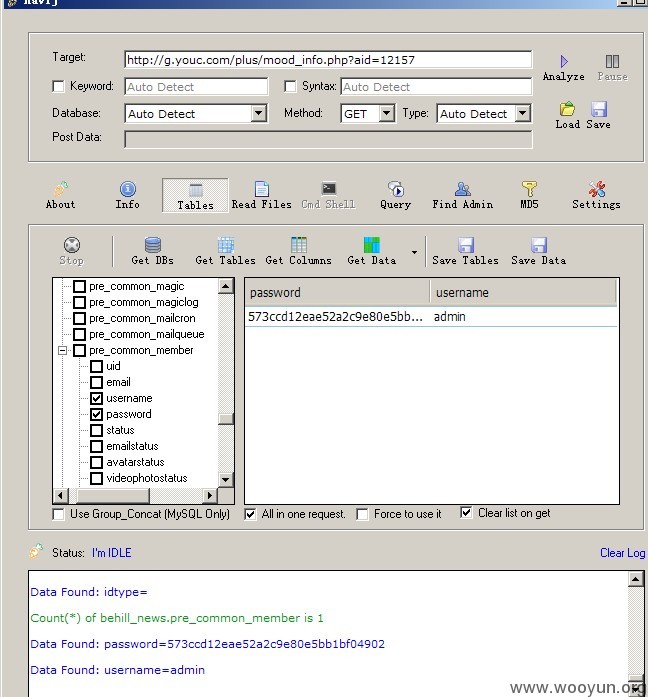Click the Post Data field
This screenshot has width=648, height=697.
click(x=328, y=140)
